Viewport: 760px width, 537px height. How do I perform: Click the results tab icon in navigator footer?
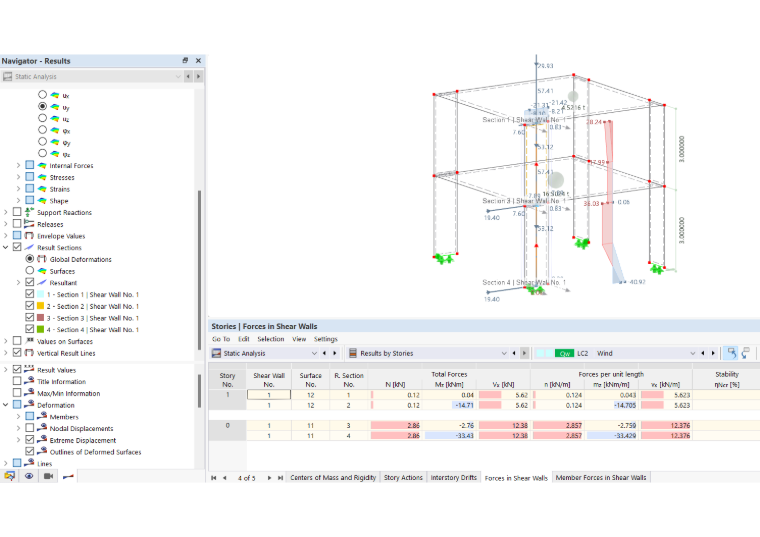pos(68,476)
